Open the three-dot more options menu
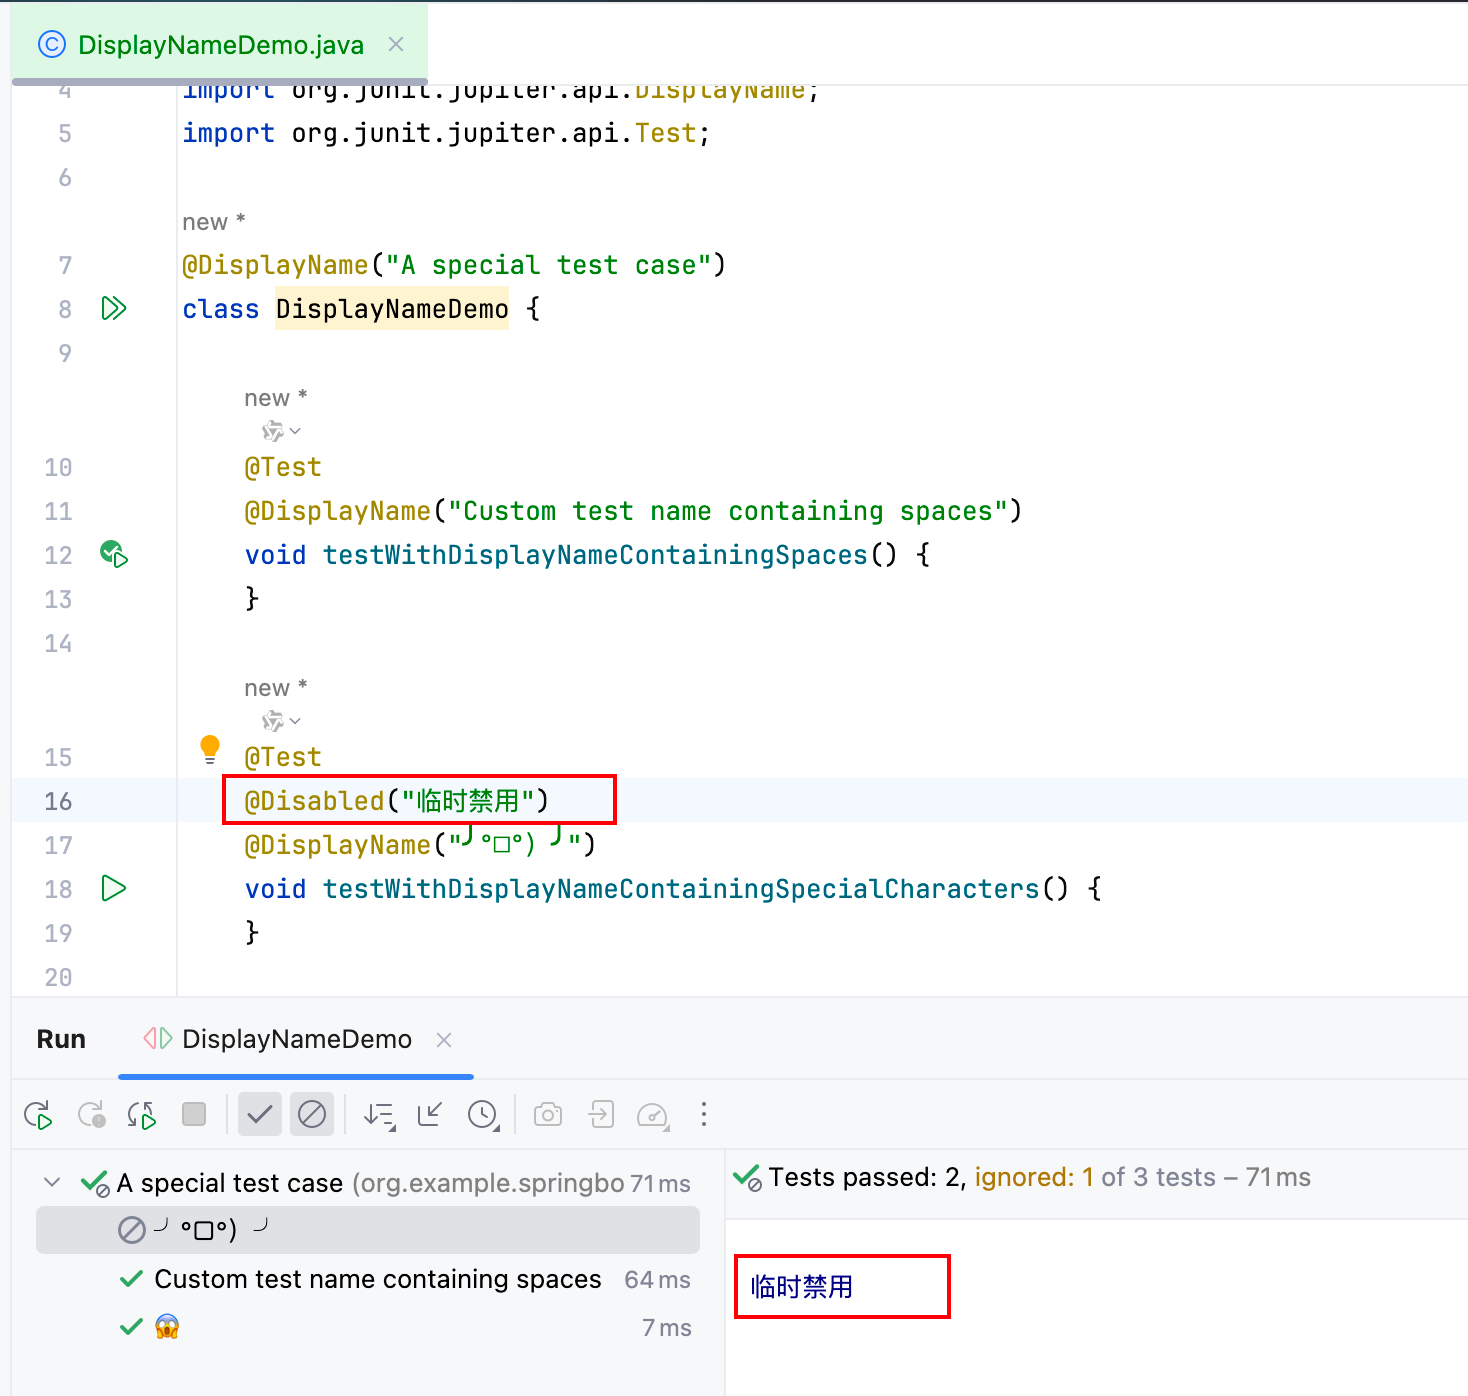Screen dimensions: 1468x1396 [704, 1114]
